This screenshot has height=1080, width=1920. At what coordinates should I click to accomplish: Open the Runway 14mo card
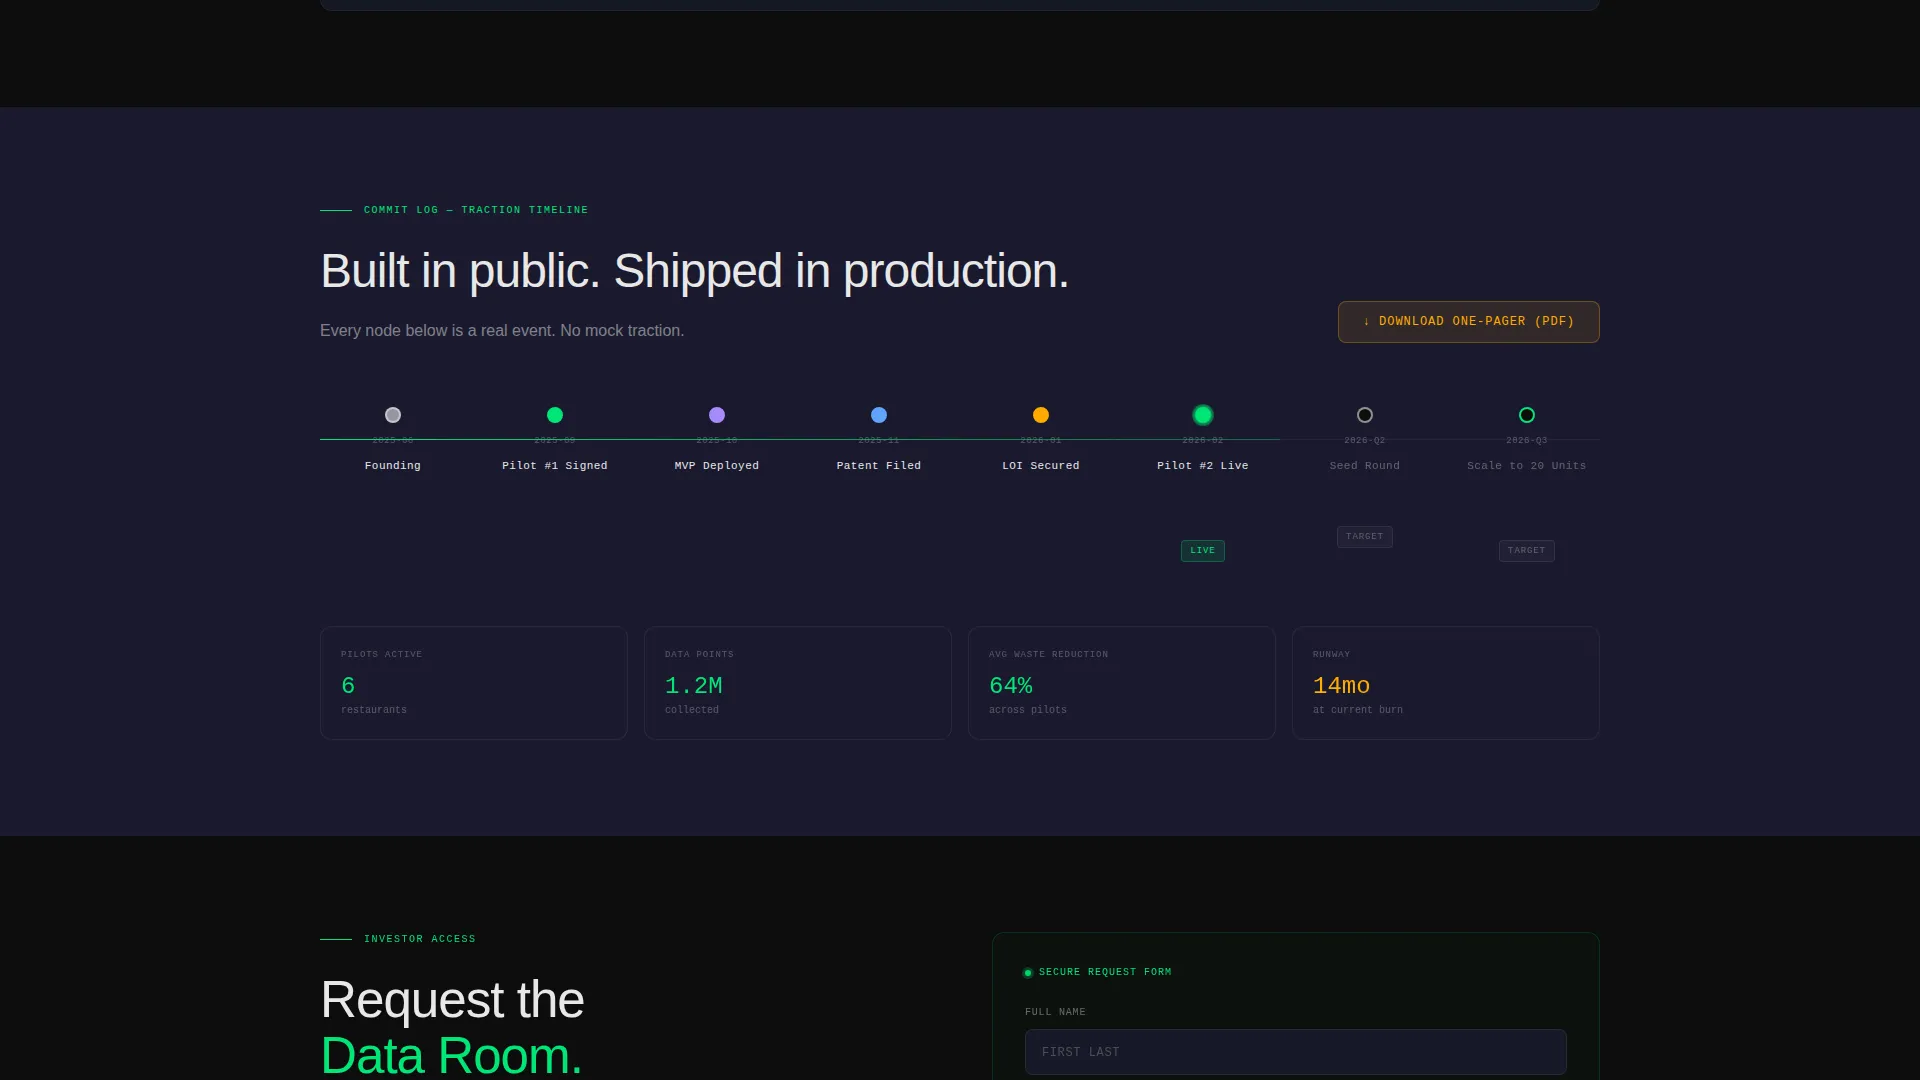pyautogui.click(x=1446, y=683)
